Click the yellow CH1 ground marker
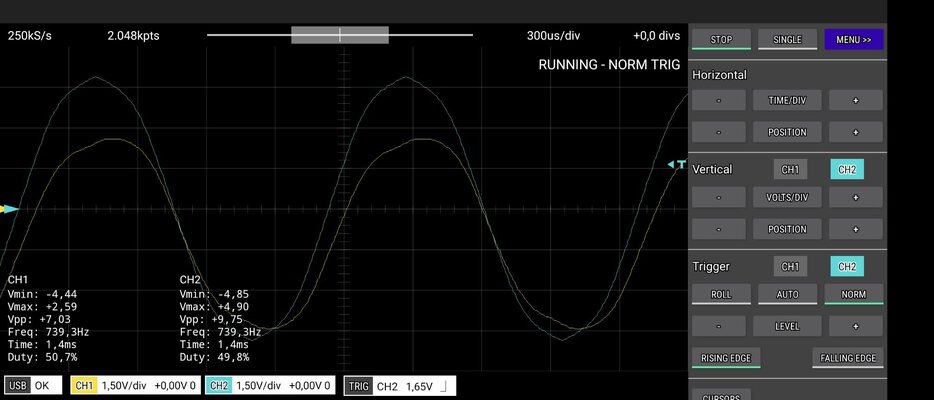Image resolution: width=934 pixels, height=400 pixels. point(2,209)
